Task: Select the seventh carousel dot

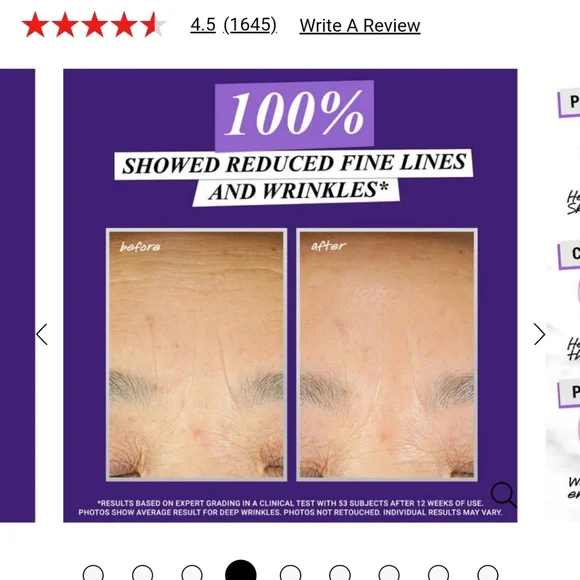Action: point(389,573)
